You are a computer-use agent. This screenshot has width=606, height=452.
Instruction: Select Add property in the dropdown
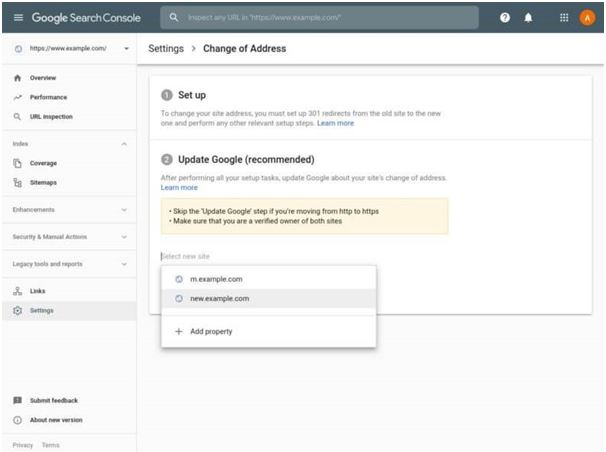click(268, 331)
